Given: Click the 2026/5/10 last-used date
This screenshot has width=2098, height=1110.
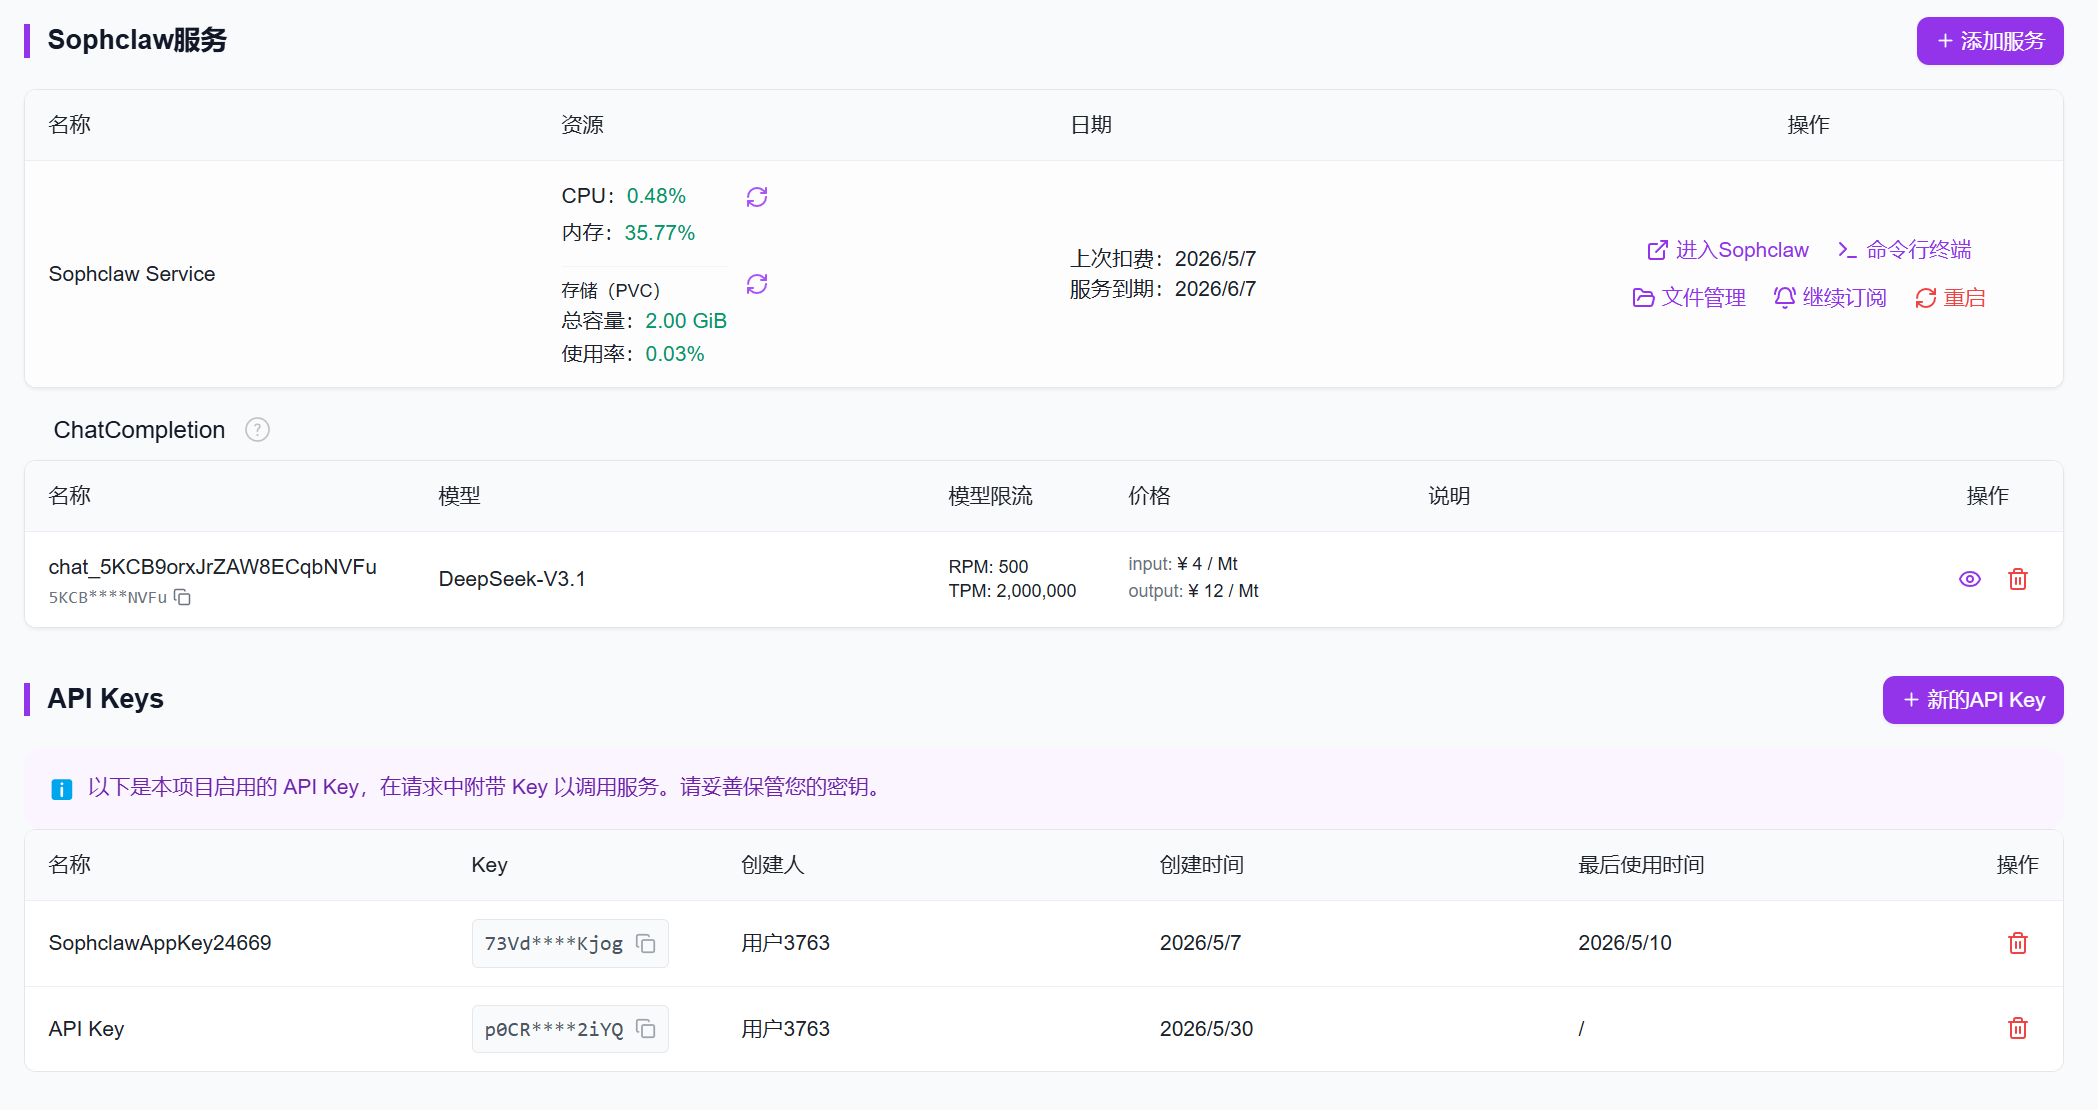Looking at the screenshot, I should click(1625, 943).
